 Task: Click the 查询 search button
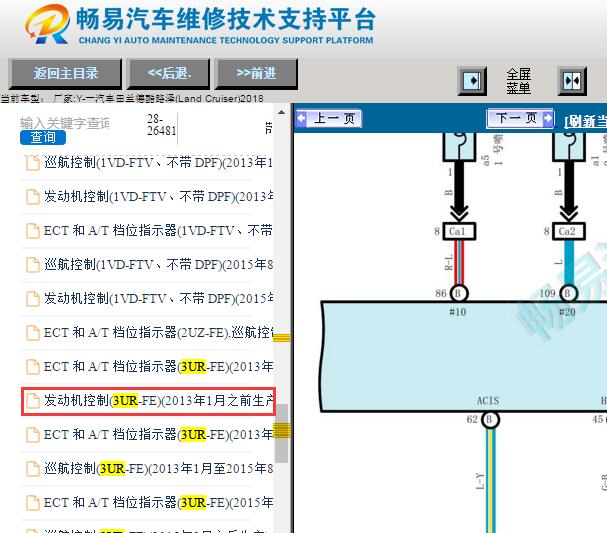[43, 137]
